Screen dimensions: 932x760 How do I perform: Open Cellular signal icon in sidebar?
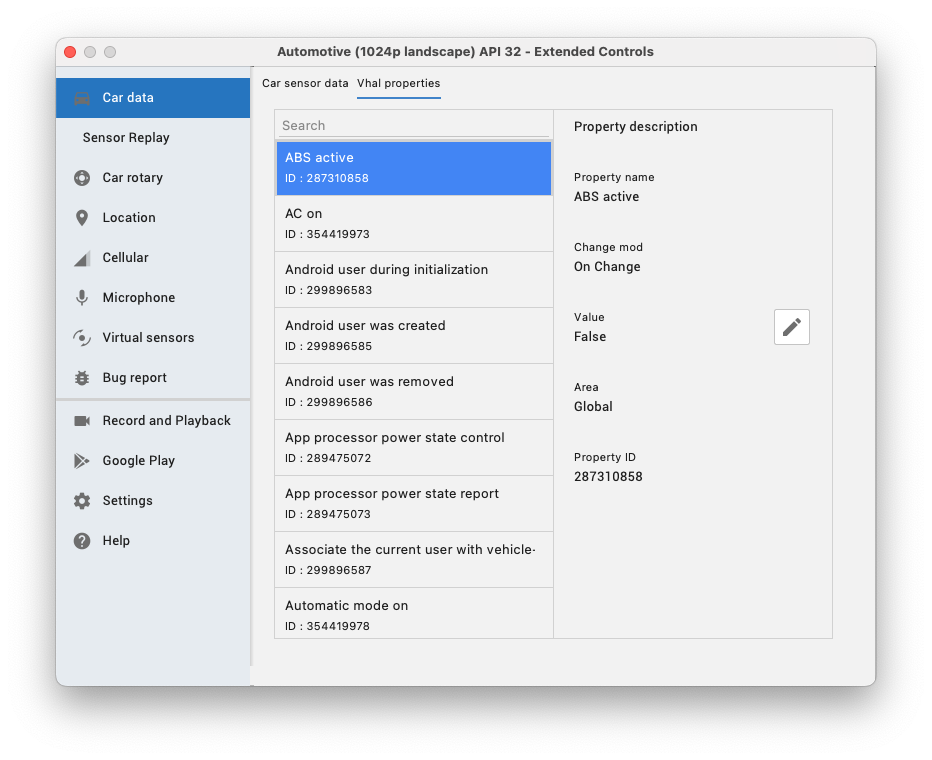[x=82, y=258]
